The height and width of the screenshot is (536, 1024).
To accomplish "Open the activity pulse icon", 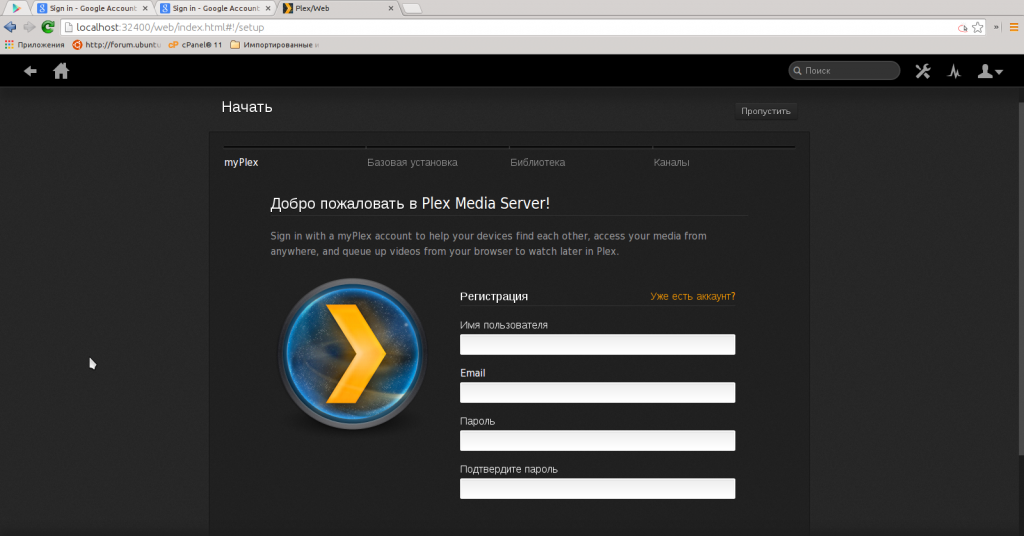I will [x=954, y=71].
